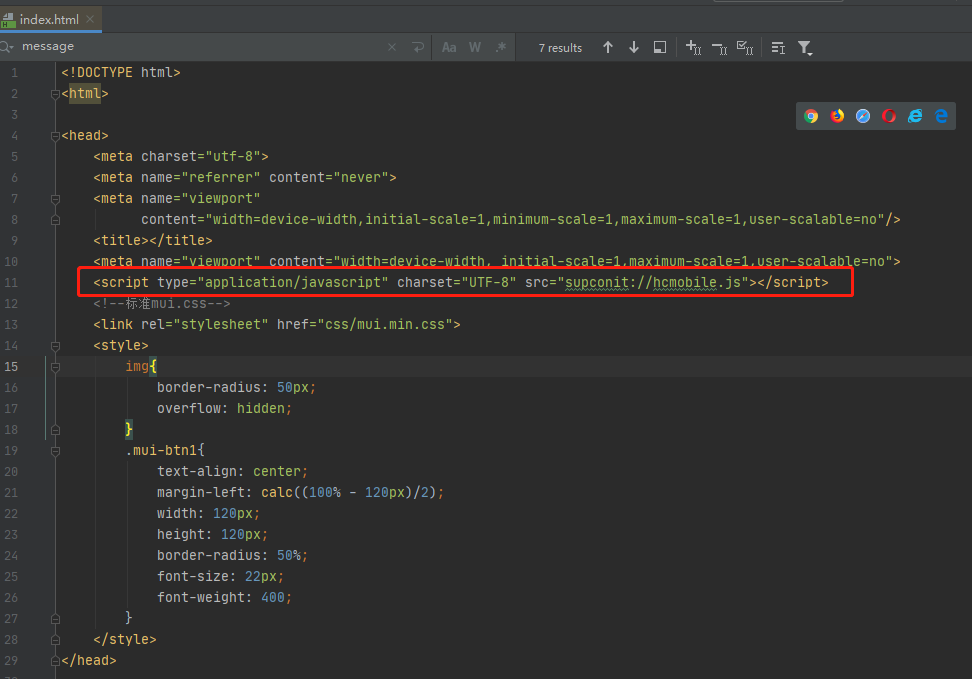Open search history dropdown by magnifier
The image size is (972, 679).
7,46
